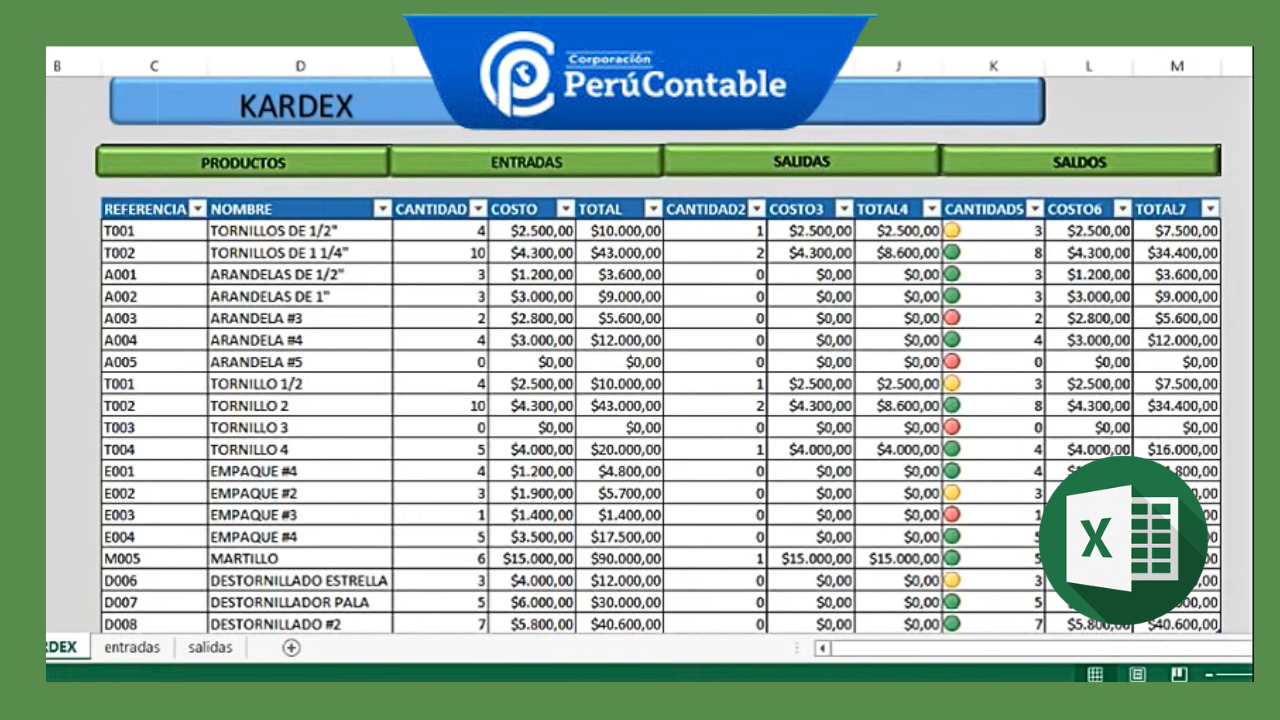1280x720 pixels.
Task: Zoom out using the zoom slider minus
Action: click(x=1207, y=673)
